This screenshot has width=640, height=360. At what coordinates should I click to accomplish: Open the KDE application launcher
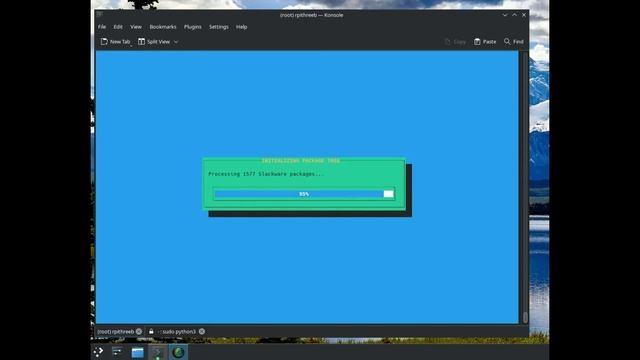pos(98,352)
